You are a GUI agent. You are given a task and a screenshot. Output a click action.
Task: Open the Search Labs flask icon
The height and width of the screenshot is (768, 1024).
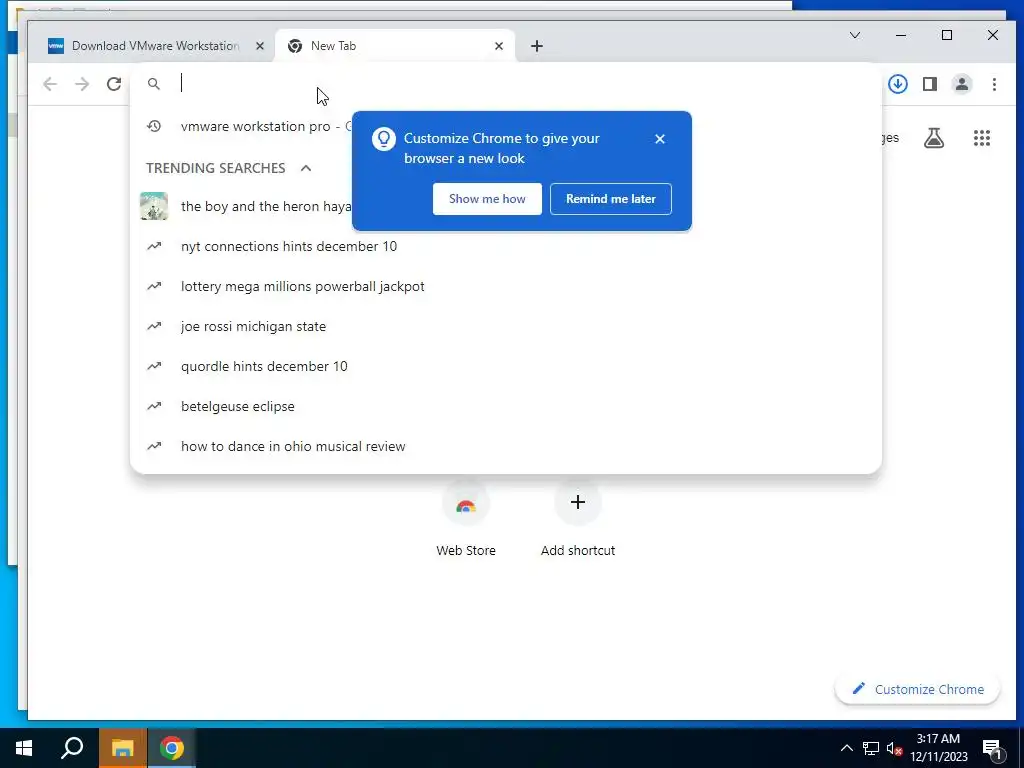tap(934, 138)
